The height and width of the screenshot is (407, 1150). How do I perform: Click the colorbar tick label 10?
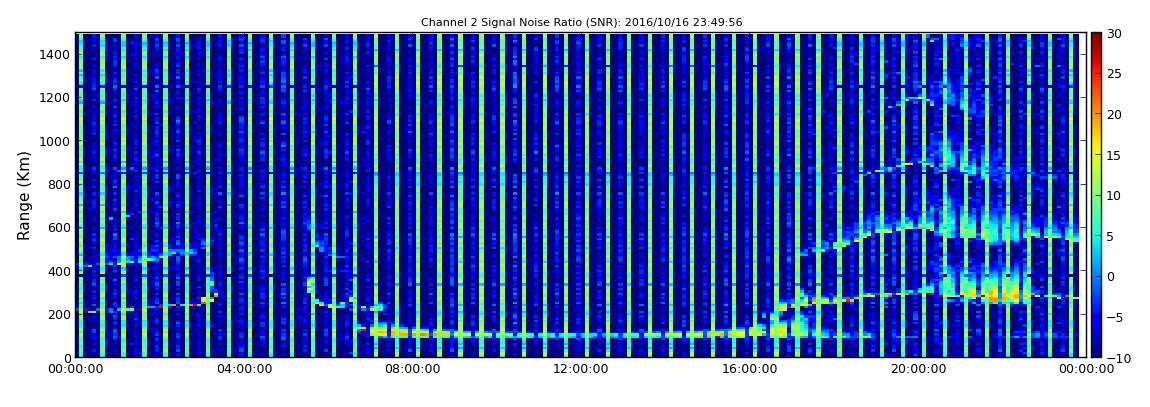(x=1115, y=195)
